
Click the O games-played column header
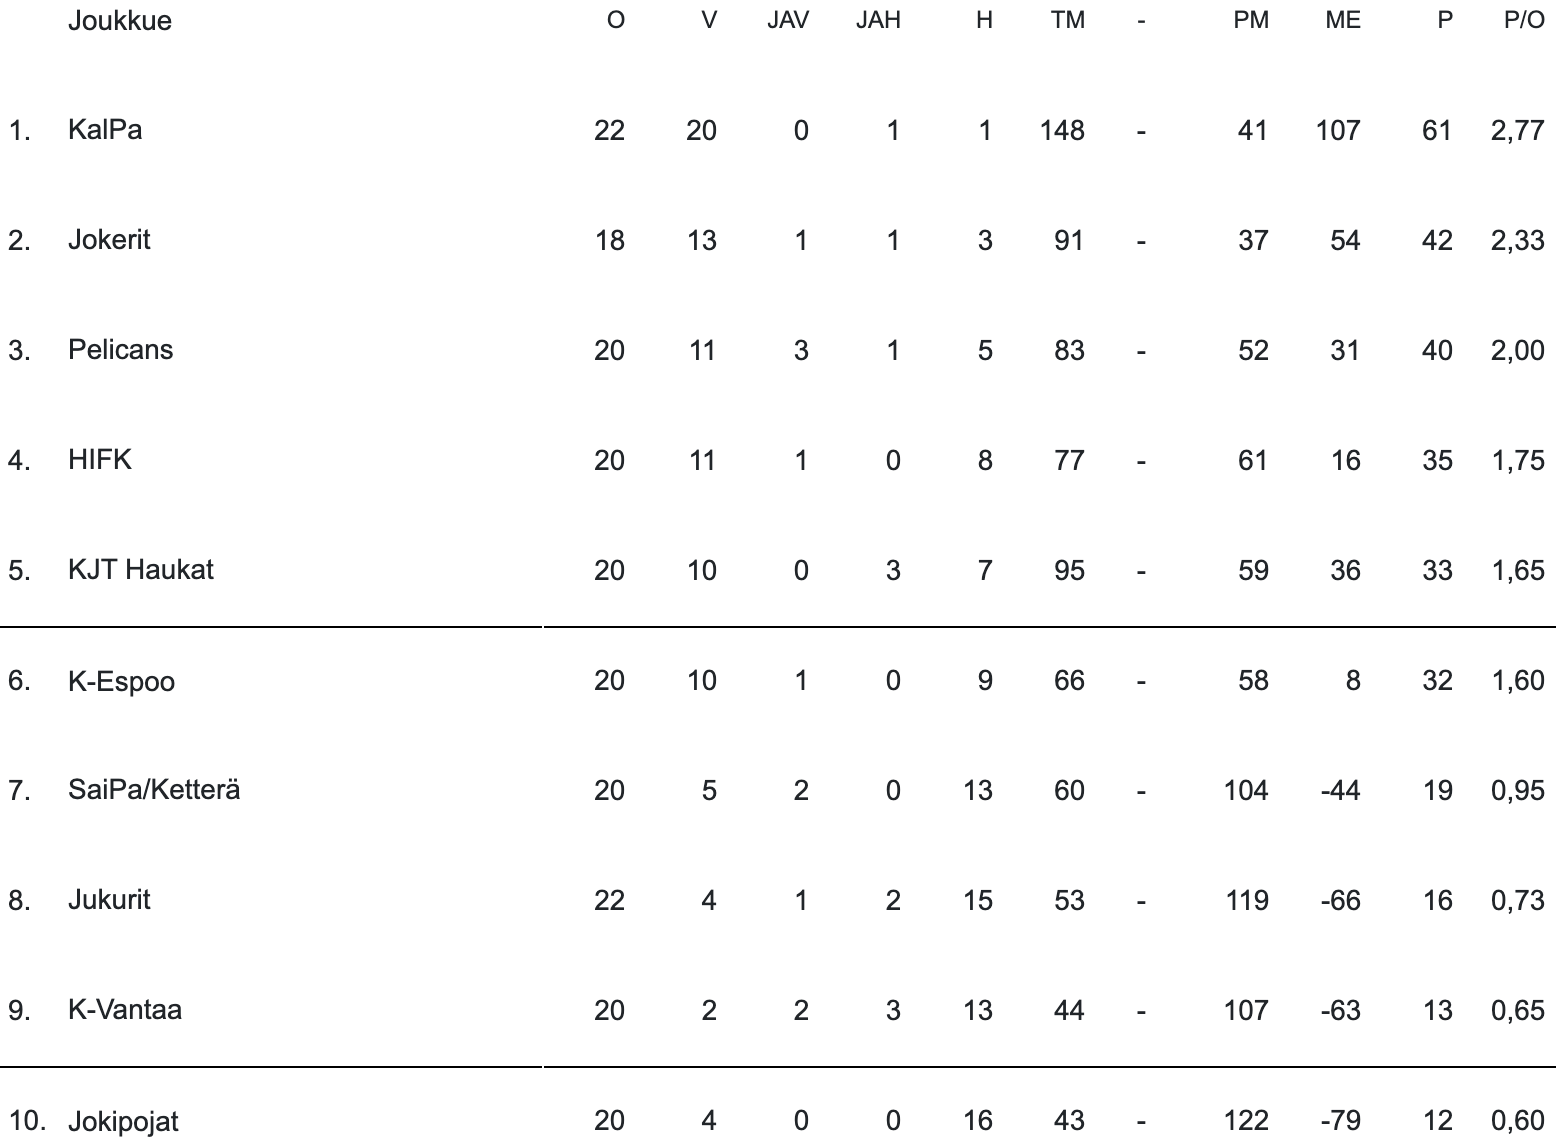pos(616,21)
